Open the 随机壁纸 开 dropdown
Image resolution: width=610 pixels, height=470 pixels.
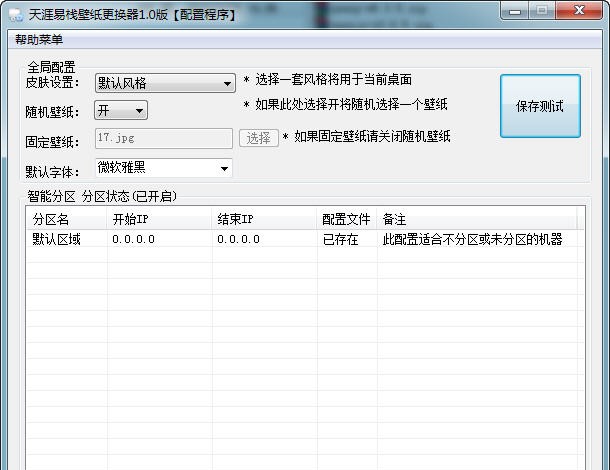pos(121,110)
